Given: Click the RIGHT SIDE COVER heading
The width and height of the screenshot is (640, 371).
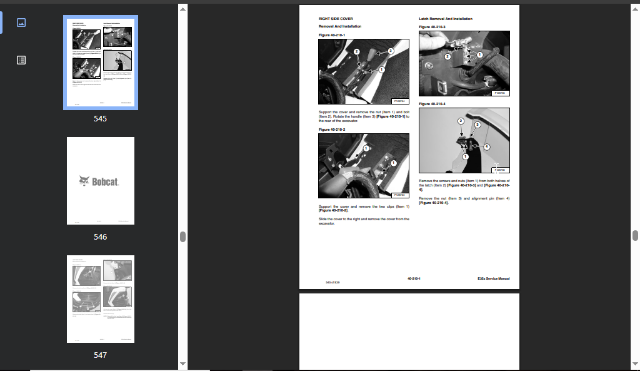Looking at the screenshot, I should [x=336, y=19].
